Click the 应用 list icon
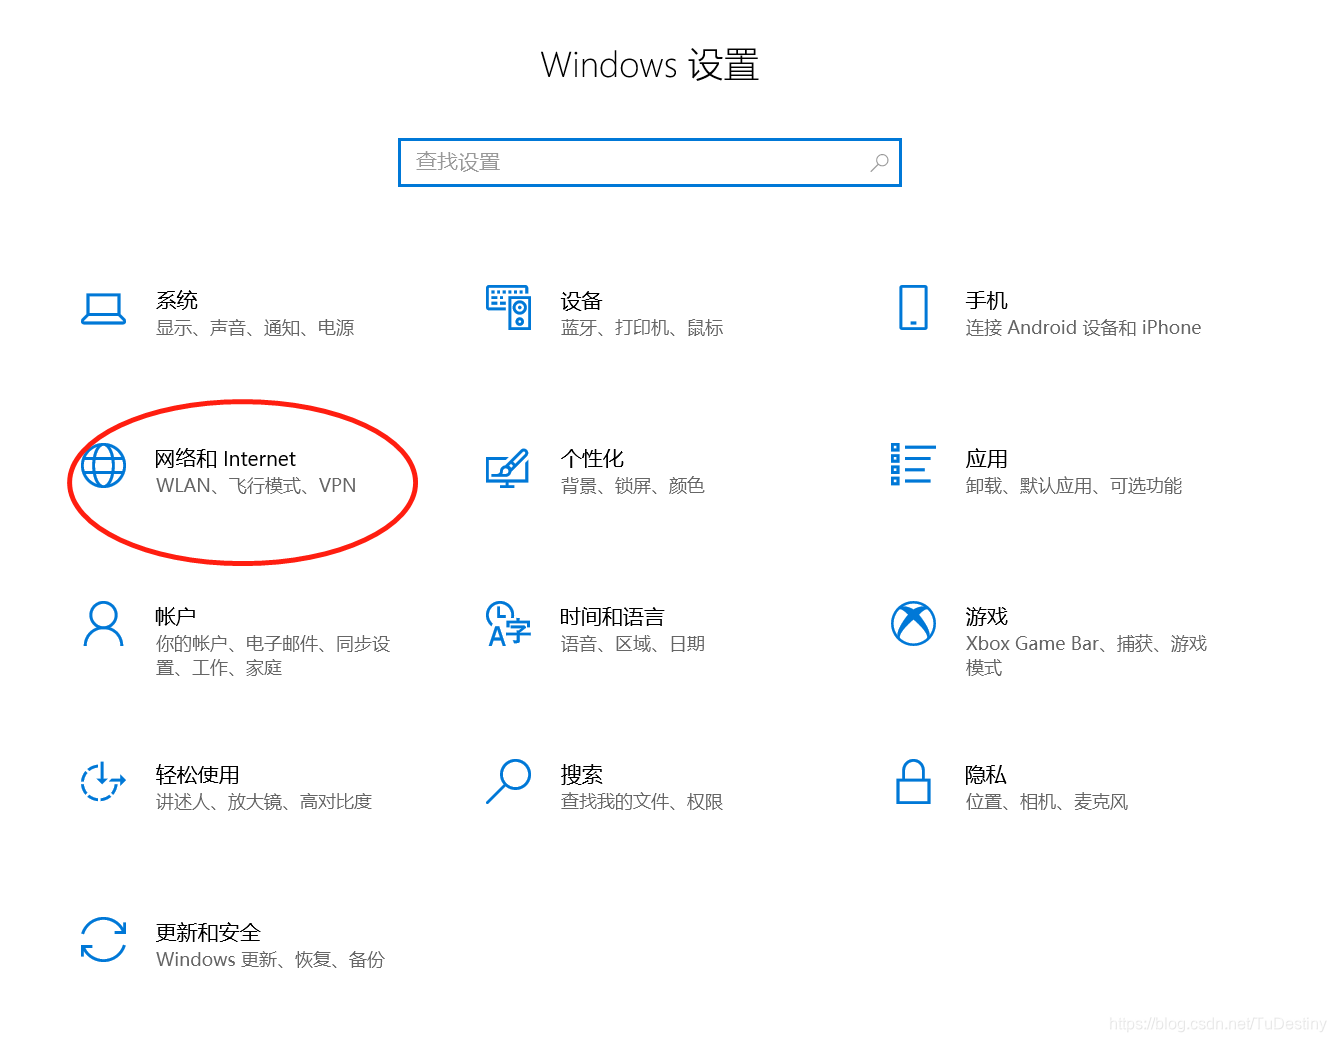Viewport: 1336px width, 1042px height. coord(912,465)
